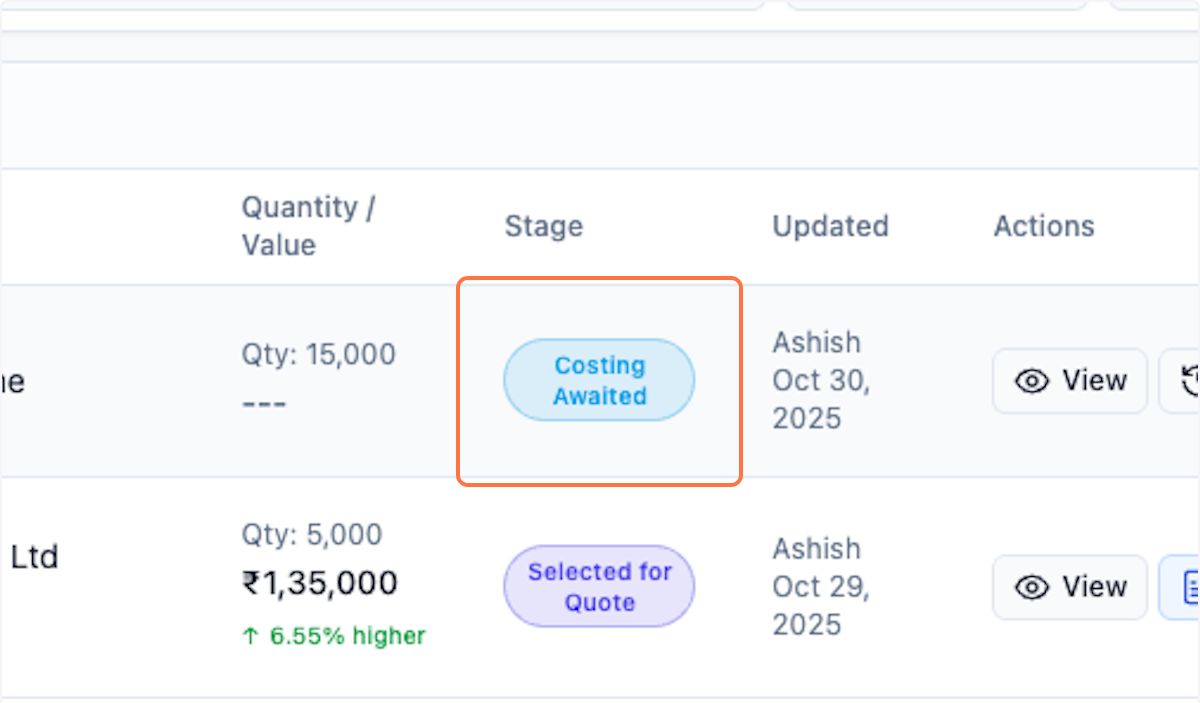The image size is (1200, 703).
Task: Click the Costing Awaited stage badge
Action: pos(599,381)
